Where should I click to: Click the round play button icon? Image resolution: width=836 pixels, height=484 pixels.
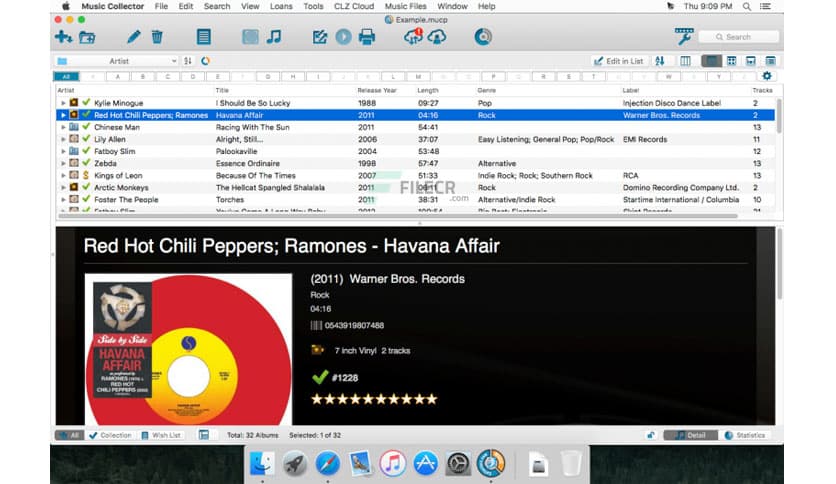tap(343, 37)
